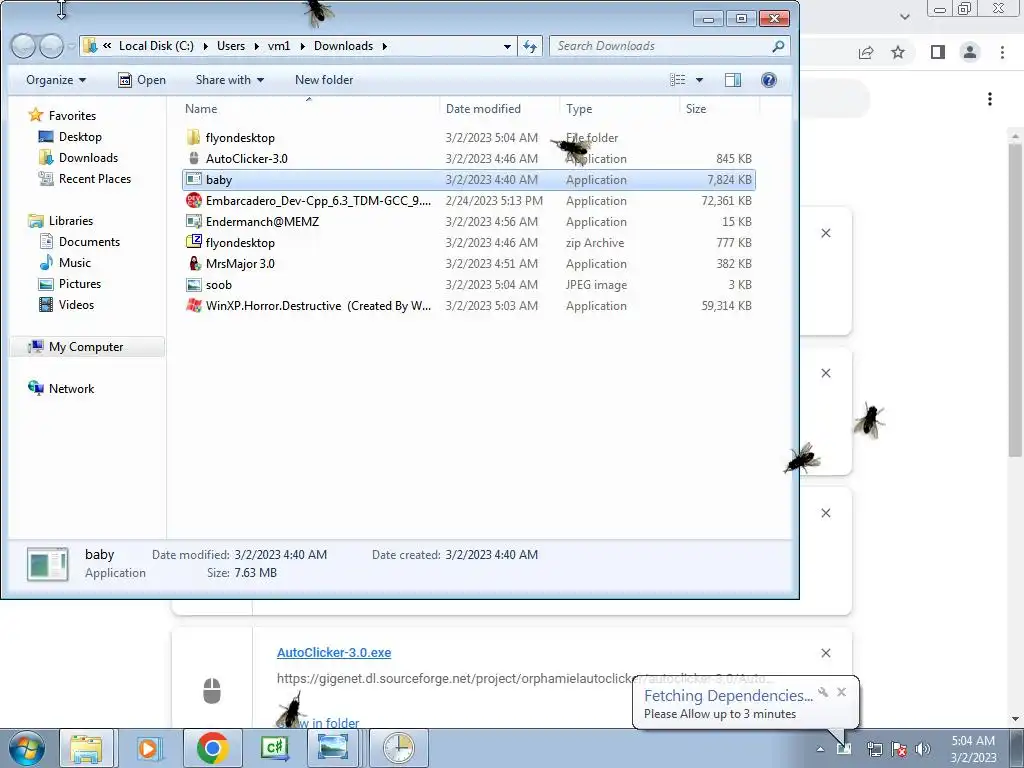Open the clock application taskbar icon

point(398,748)
